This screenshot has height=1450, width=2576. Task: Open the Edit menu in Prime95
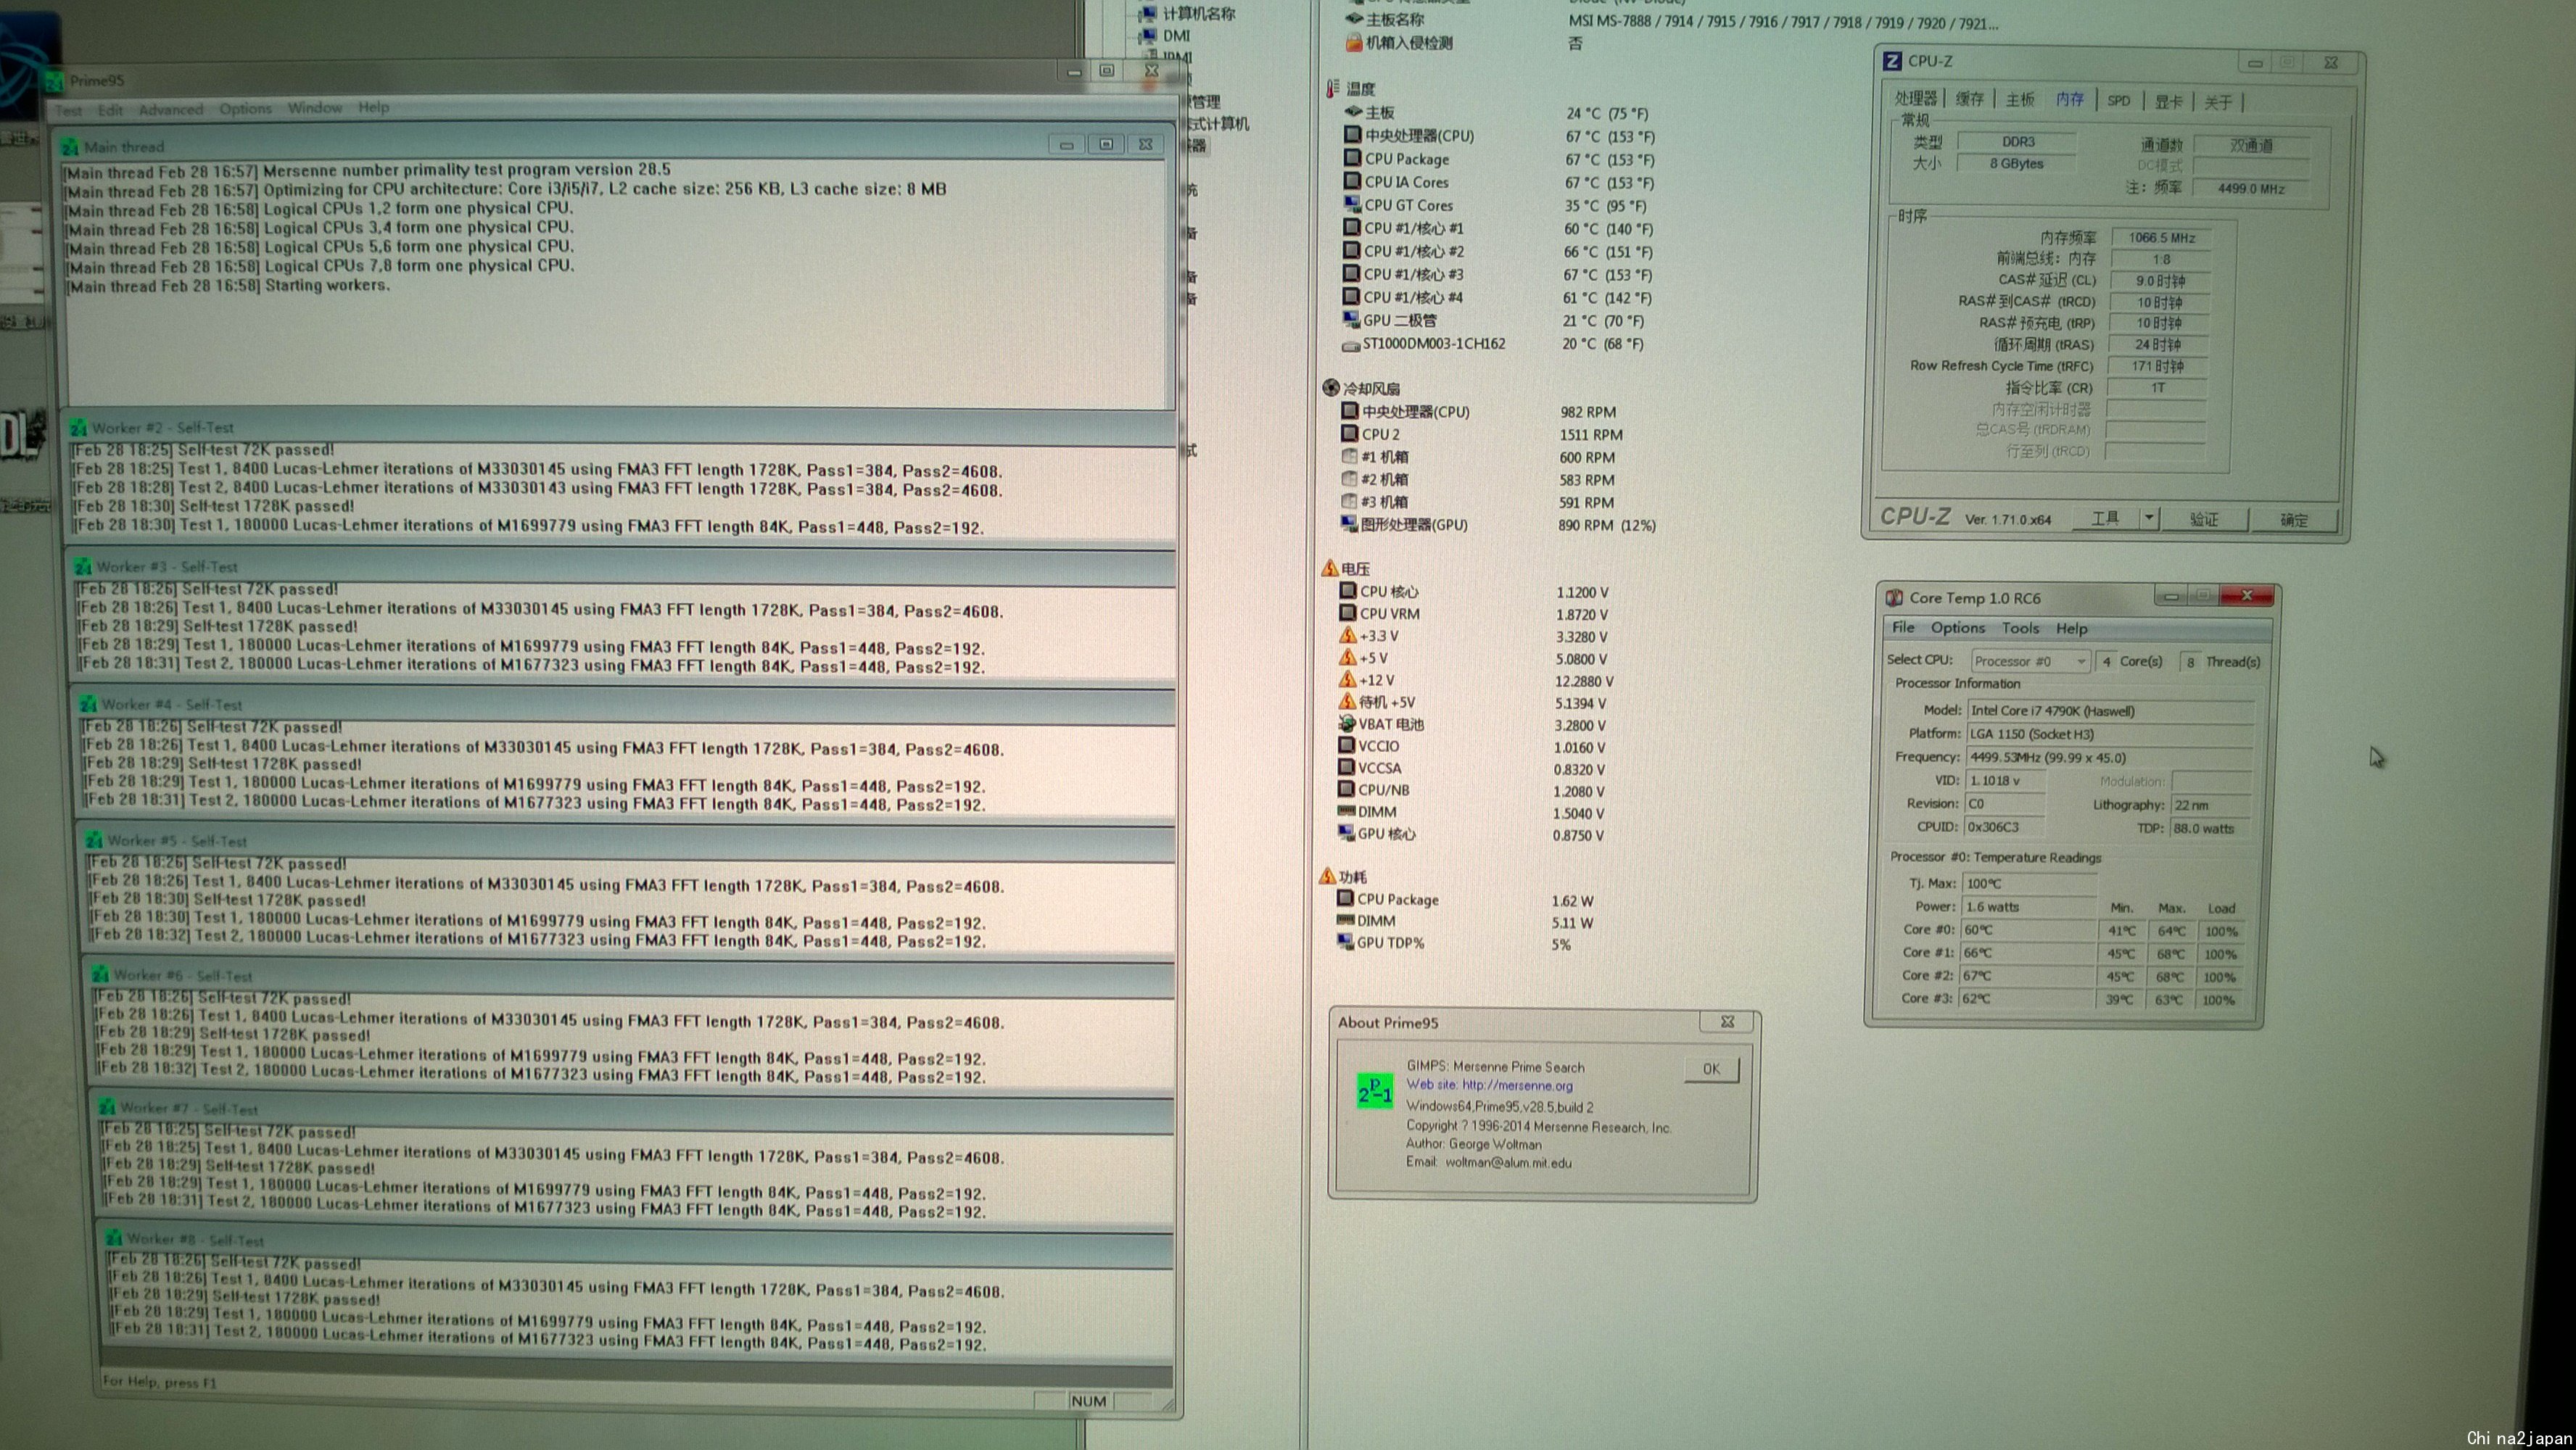click(x=110, y=110)
